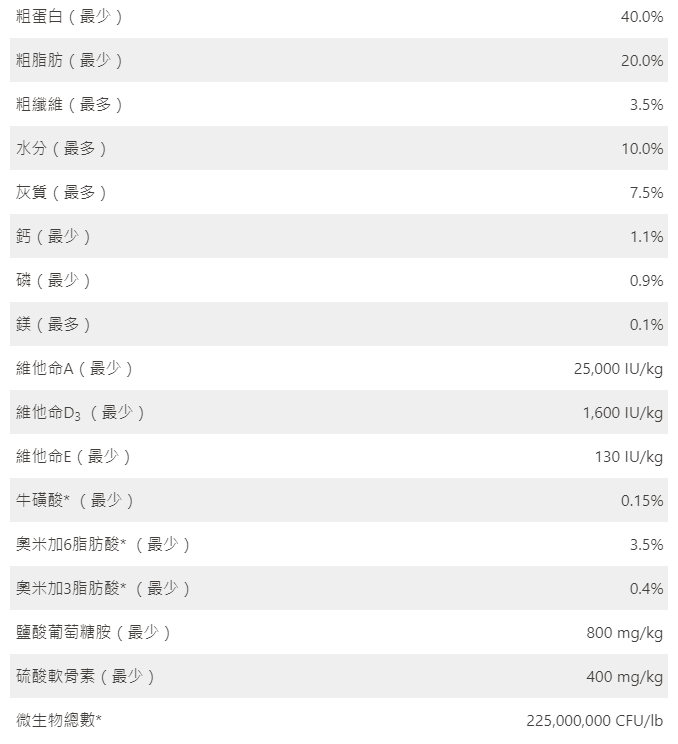Select the 20.0% value
The image size is (678, 744).
(x=641, y=61)
